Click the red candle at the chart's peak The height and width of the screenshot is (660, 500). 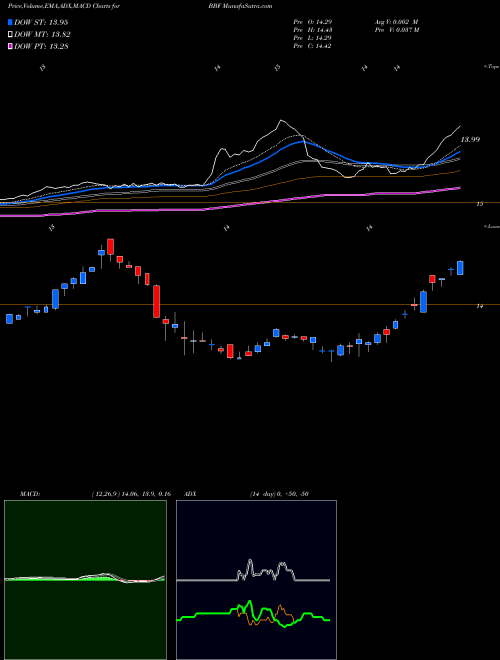(111, 247)
